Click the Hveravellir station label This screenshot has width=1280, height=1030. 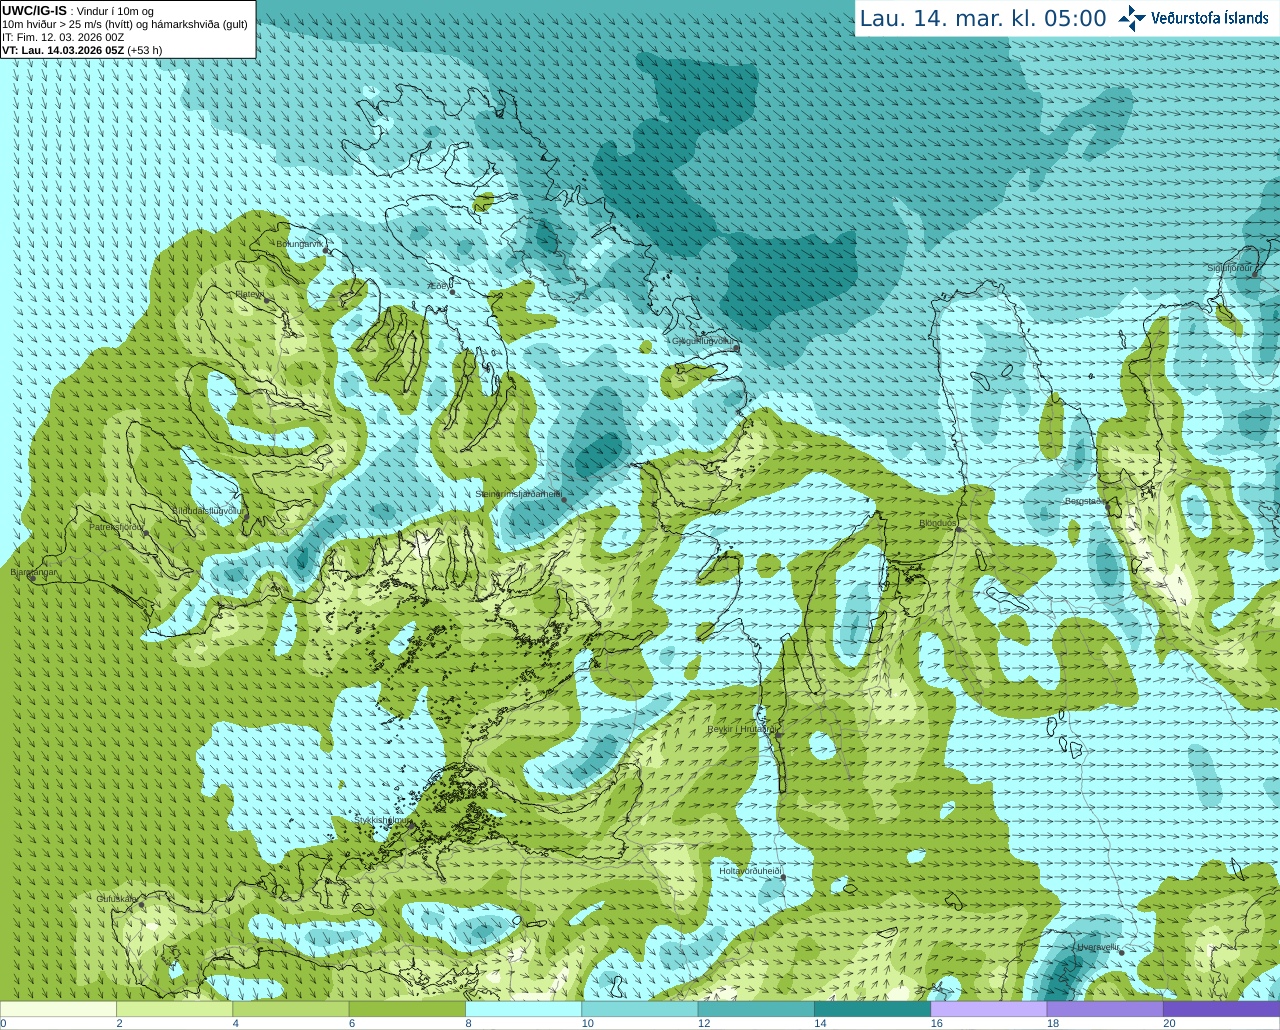point(1098,946)
